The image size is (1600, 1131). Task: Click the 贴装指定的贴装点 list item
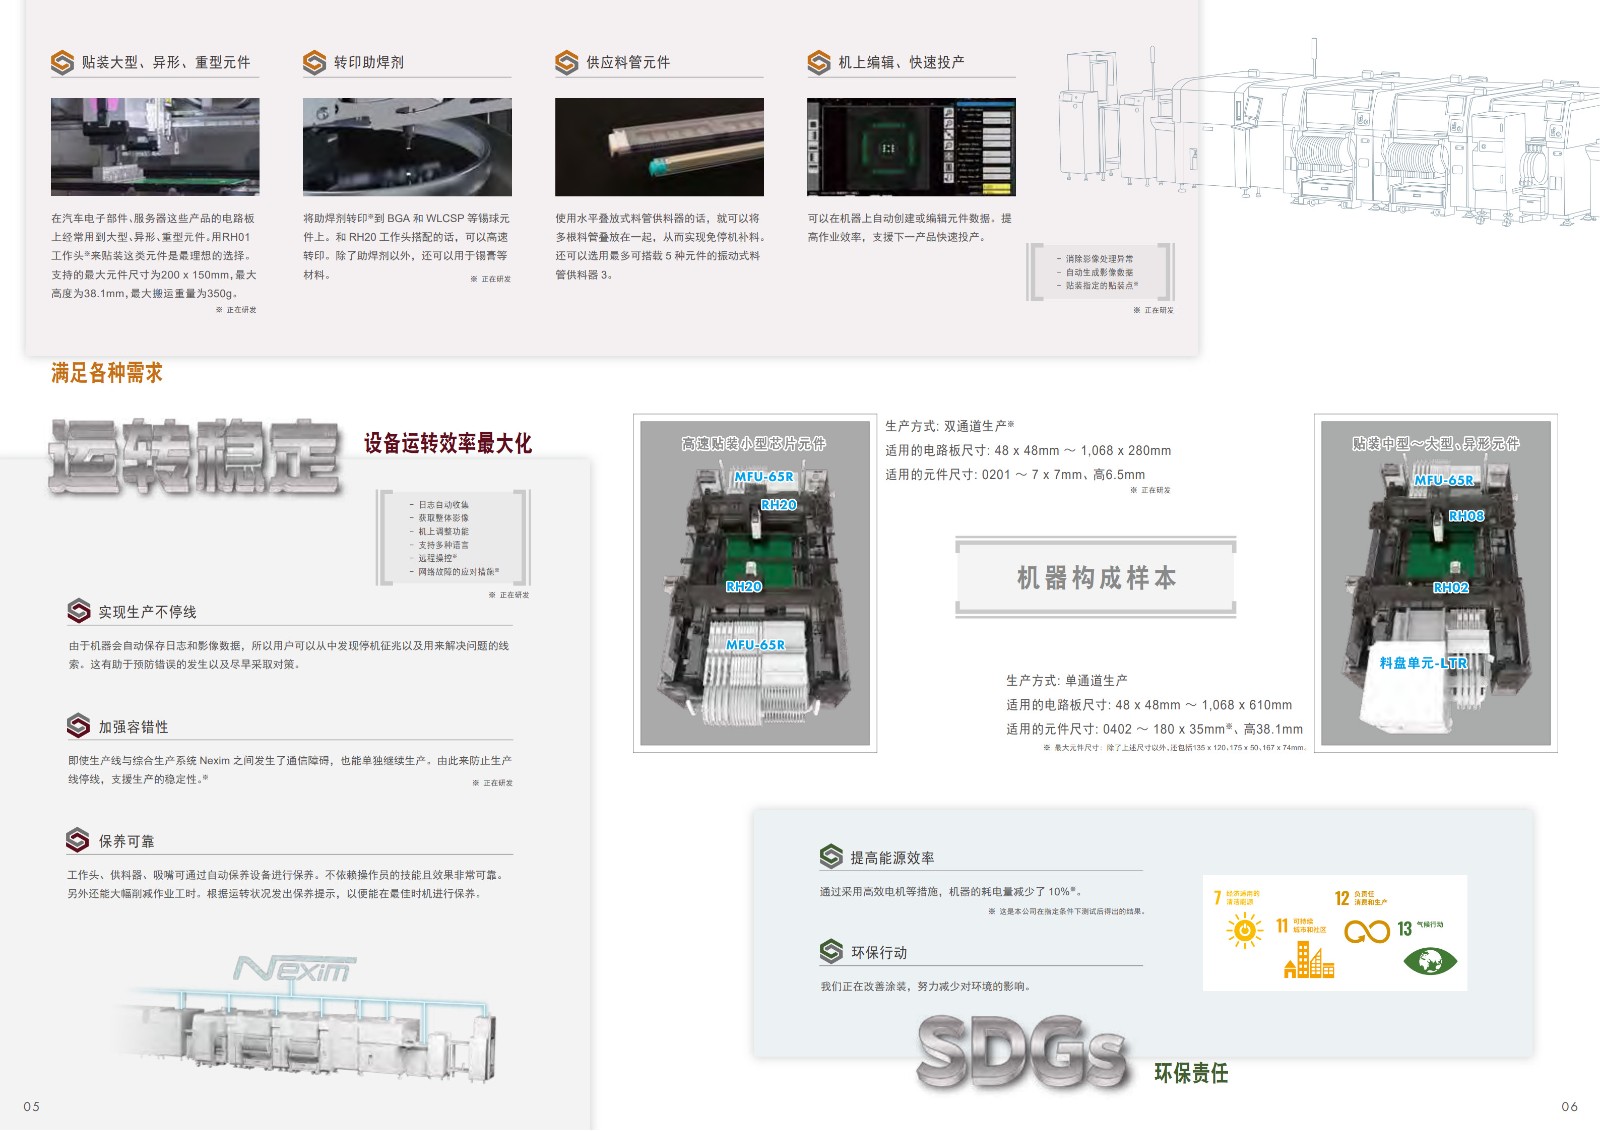tap(1101, 286)
